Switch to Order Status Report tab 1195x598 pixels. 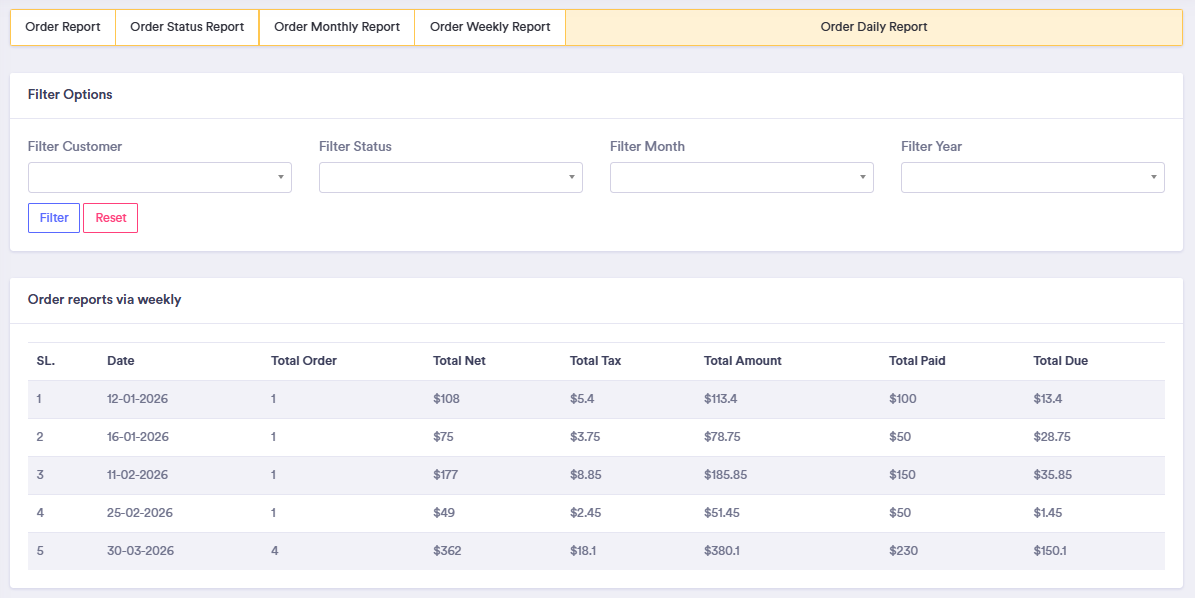pyautogui.click(x=187, y=27)
